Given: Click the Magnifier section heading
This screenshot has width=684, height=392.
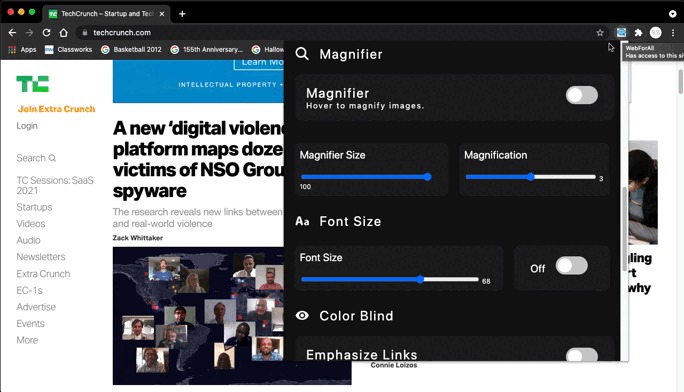Looking at the screenshot, I should pyautogui.click(x=351, y=54).
